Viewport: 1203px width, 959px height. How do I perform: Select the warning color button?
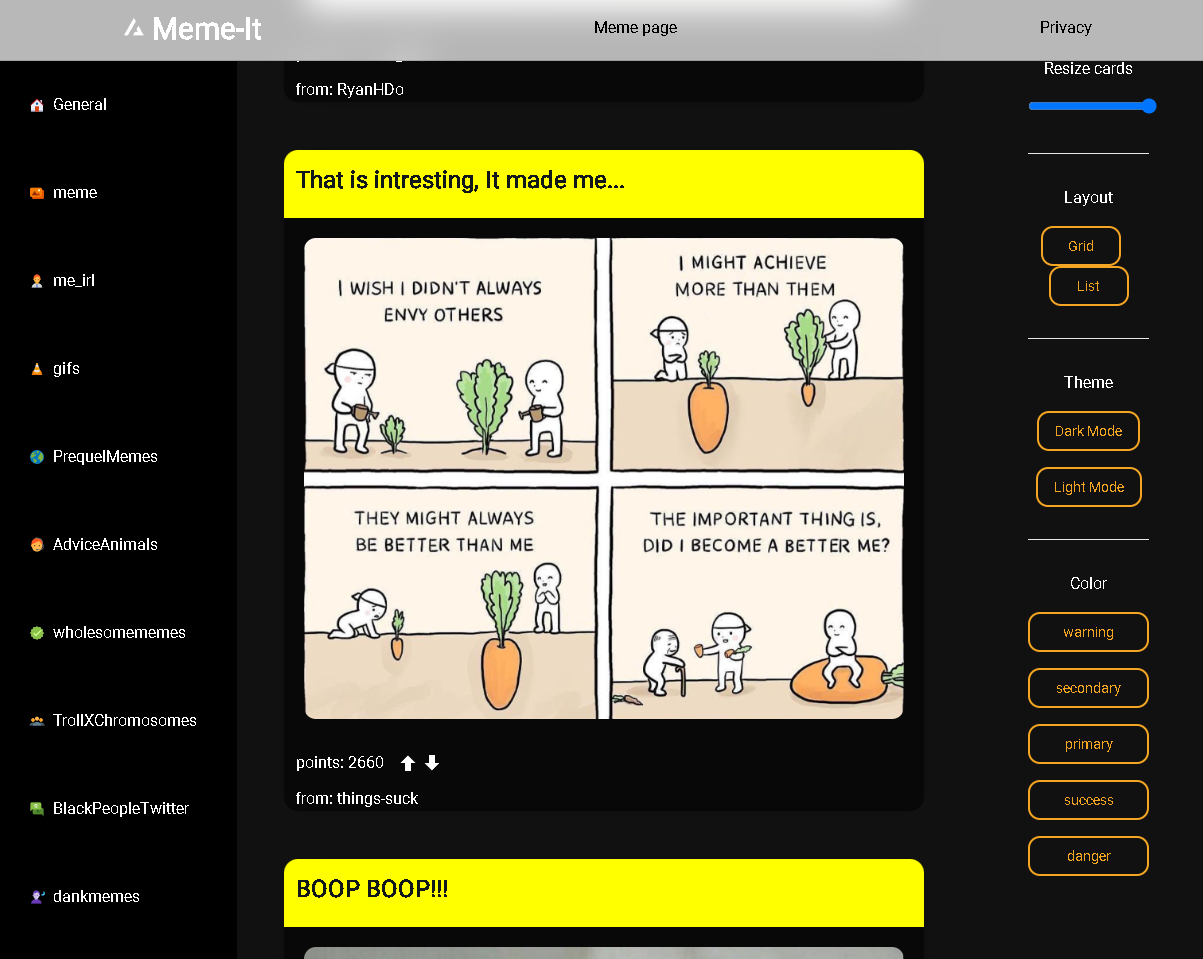1088,632
